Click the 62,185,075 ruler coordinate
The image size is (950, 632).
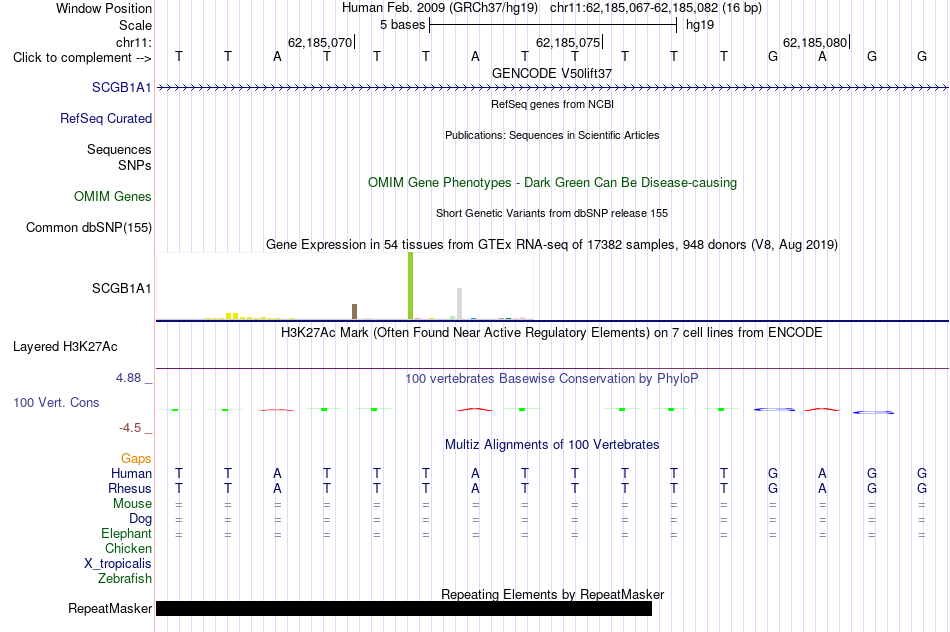tap(568, 43)
